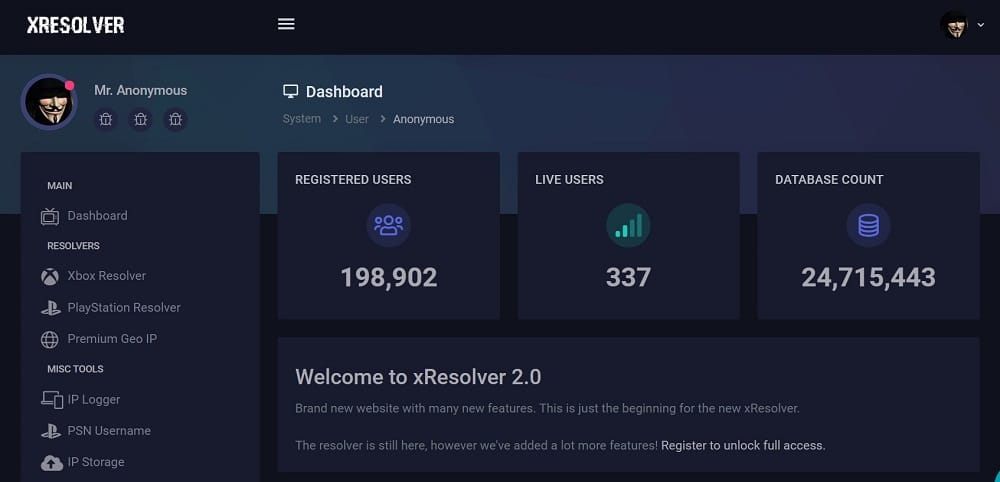Click the Mr. Anonymous profile picture
The image size is (1000, 482).
coord(49,102)
